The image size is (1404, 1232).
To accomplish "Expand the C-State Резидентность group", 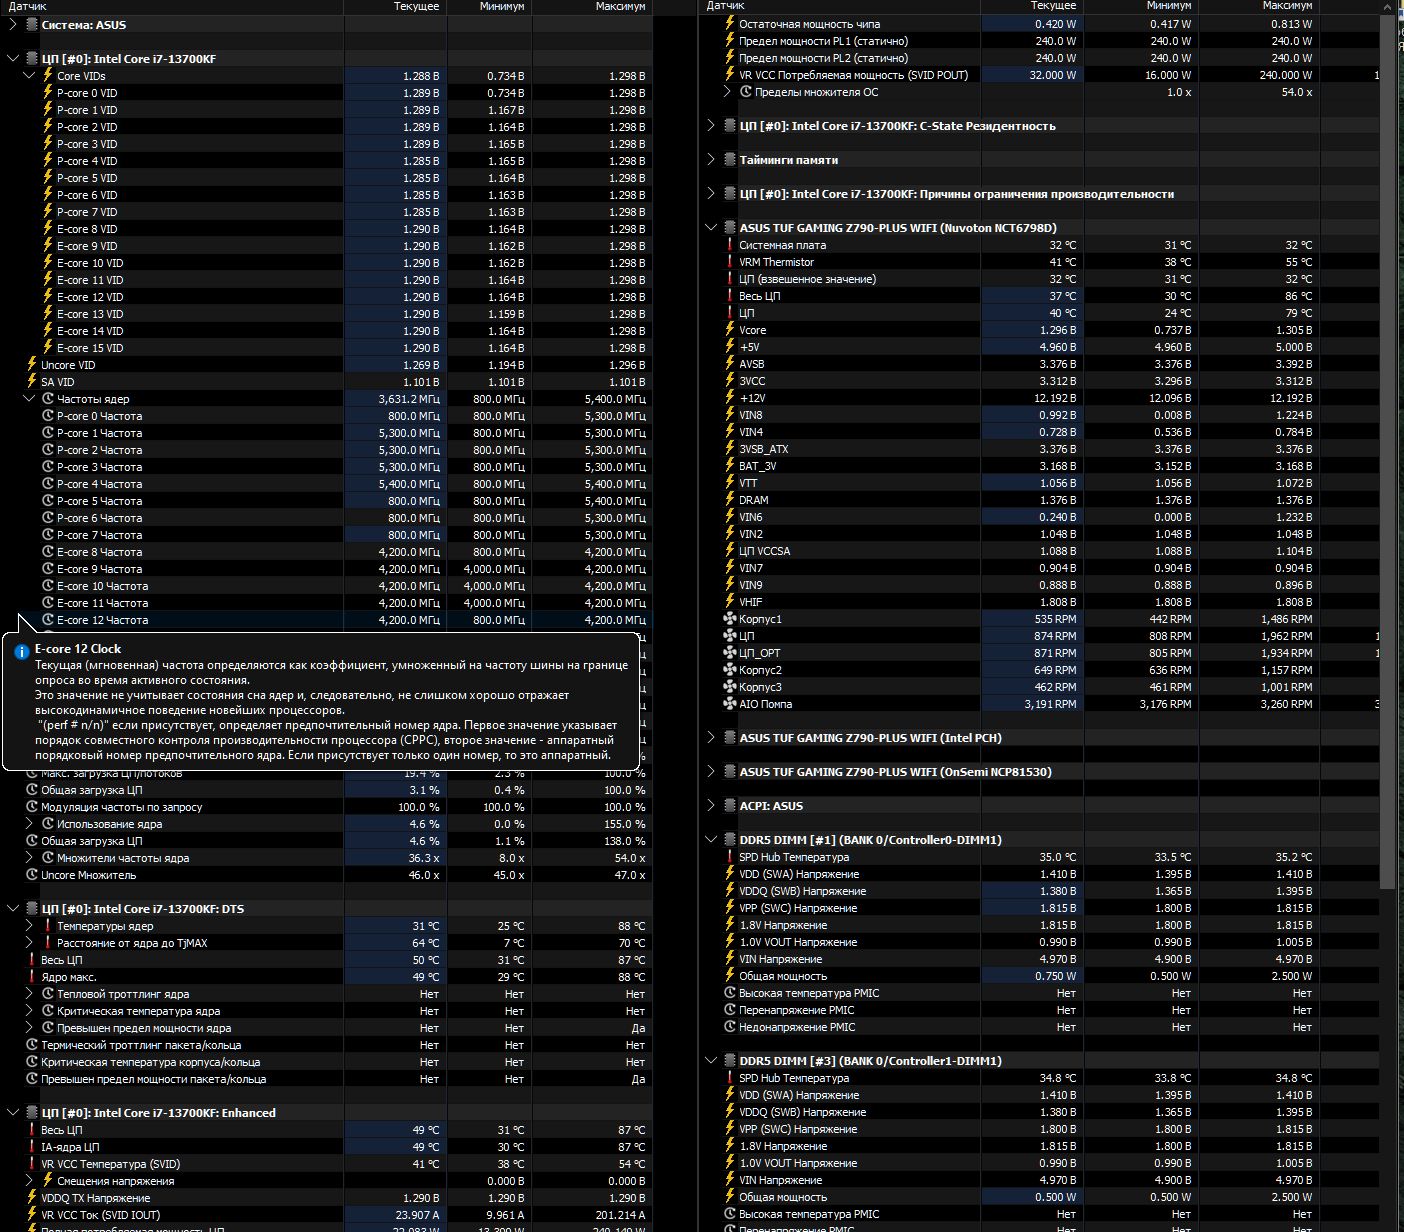I will (711, 126).
